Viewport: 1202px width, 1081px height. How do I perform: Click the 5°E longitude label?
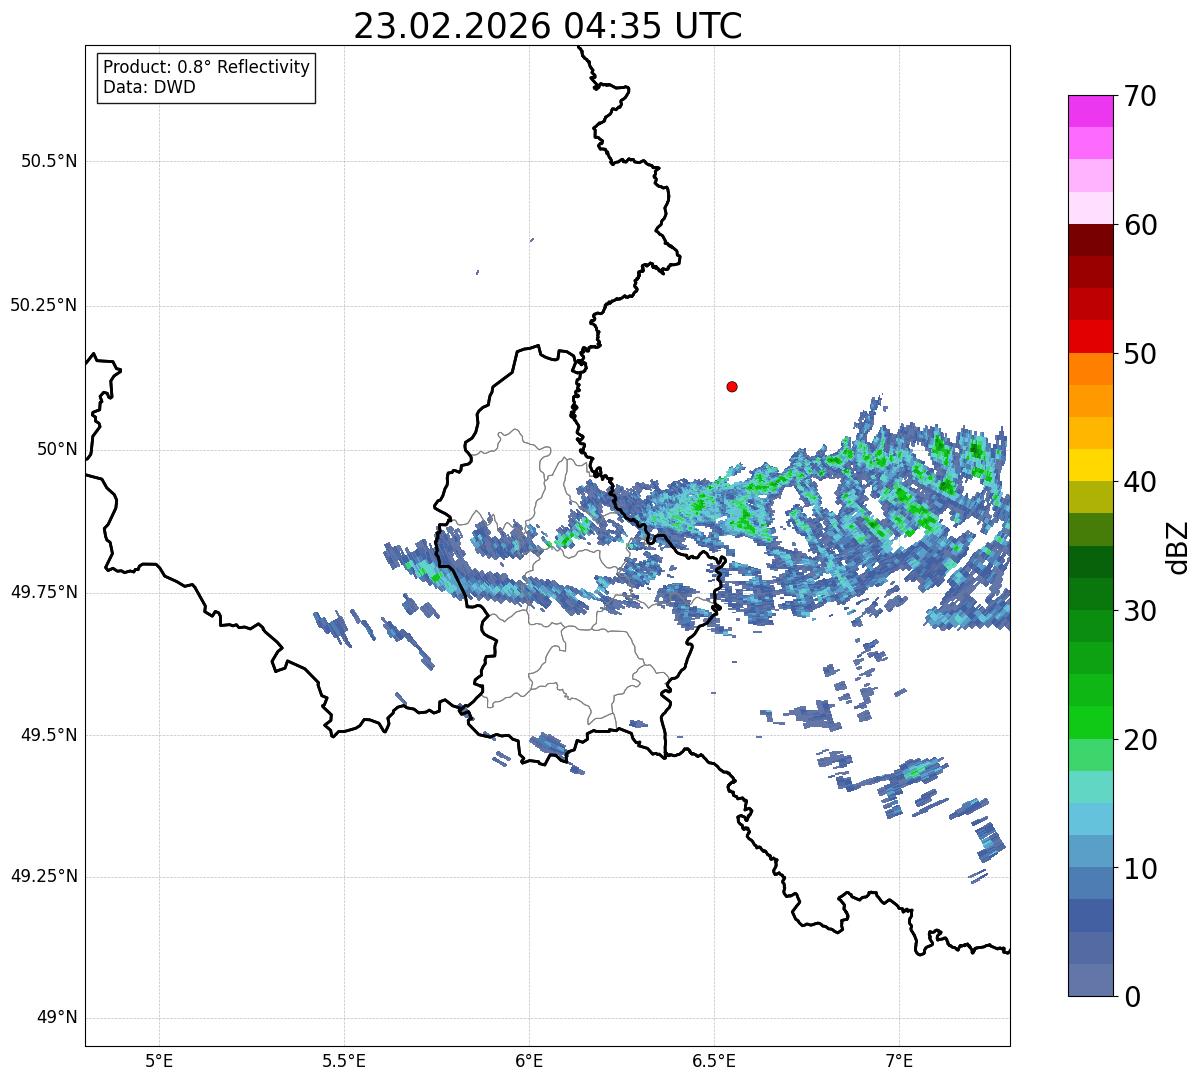tap(159, 1062)
